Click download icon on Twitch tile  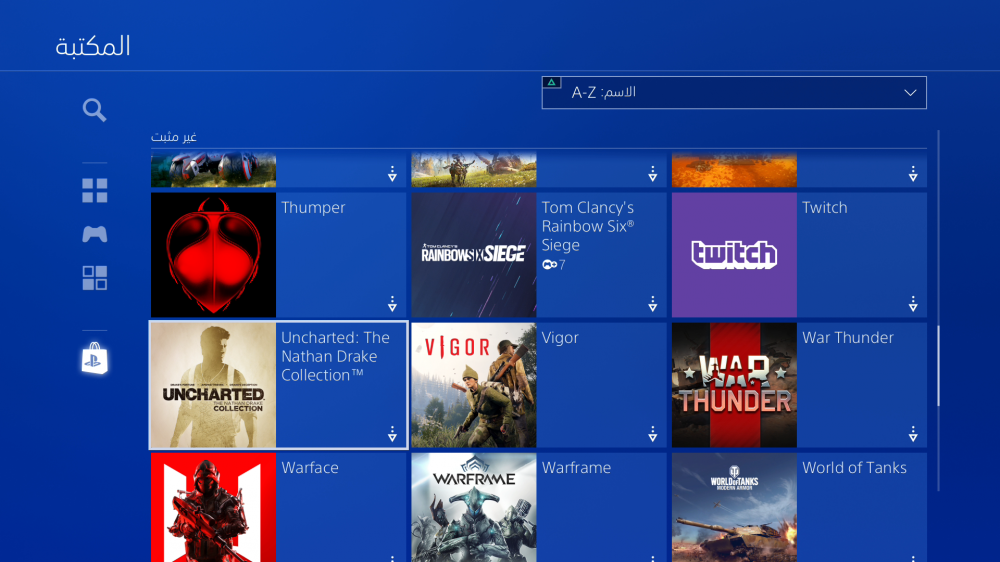913,304
